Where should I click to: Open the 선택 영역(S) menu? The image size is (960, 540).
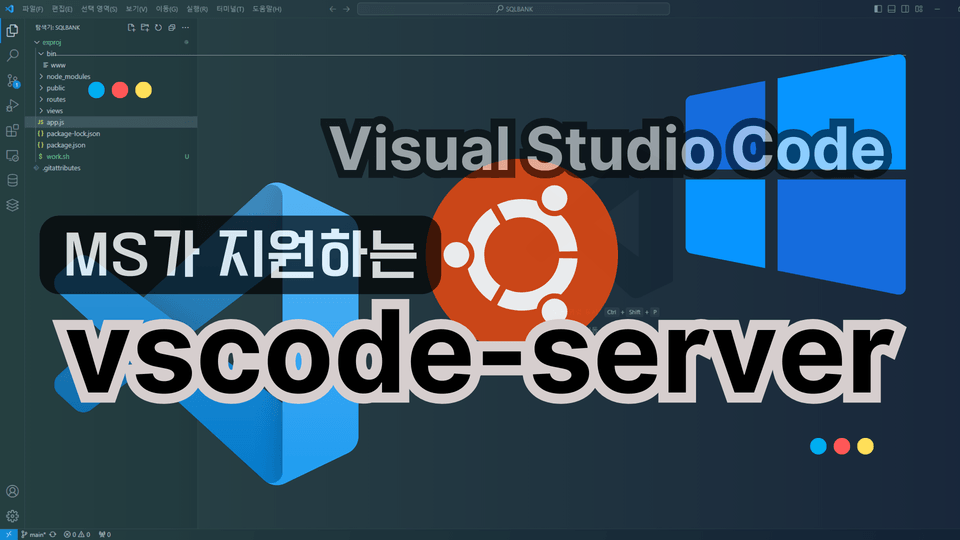[x=99, y=9]
